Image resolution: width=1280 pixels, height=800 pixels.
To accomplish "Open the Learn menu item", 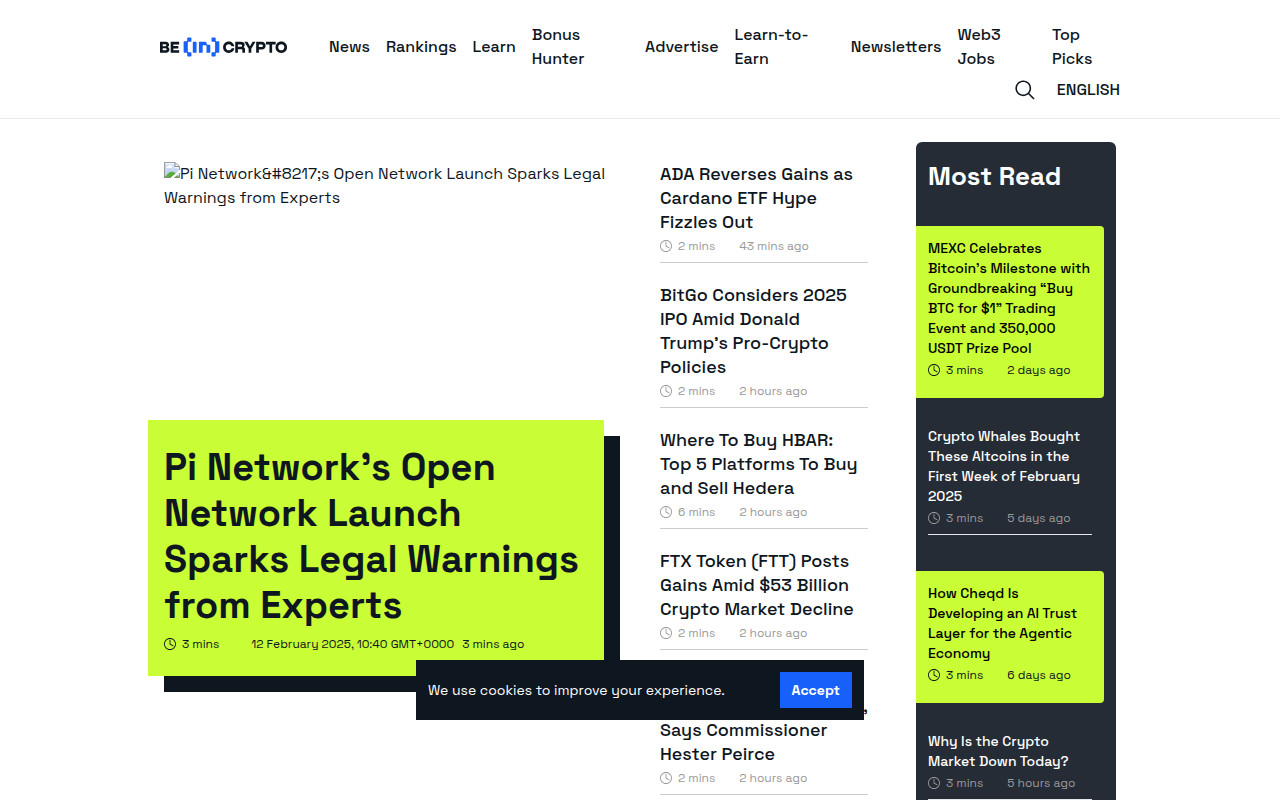I will (x=494, y=47).
